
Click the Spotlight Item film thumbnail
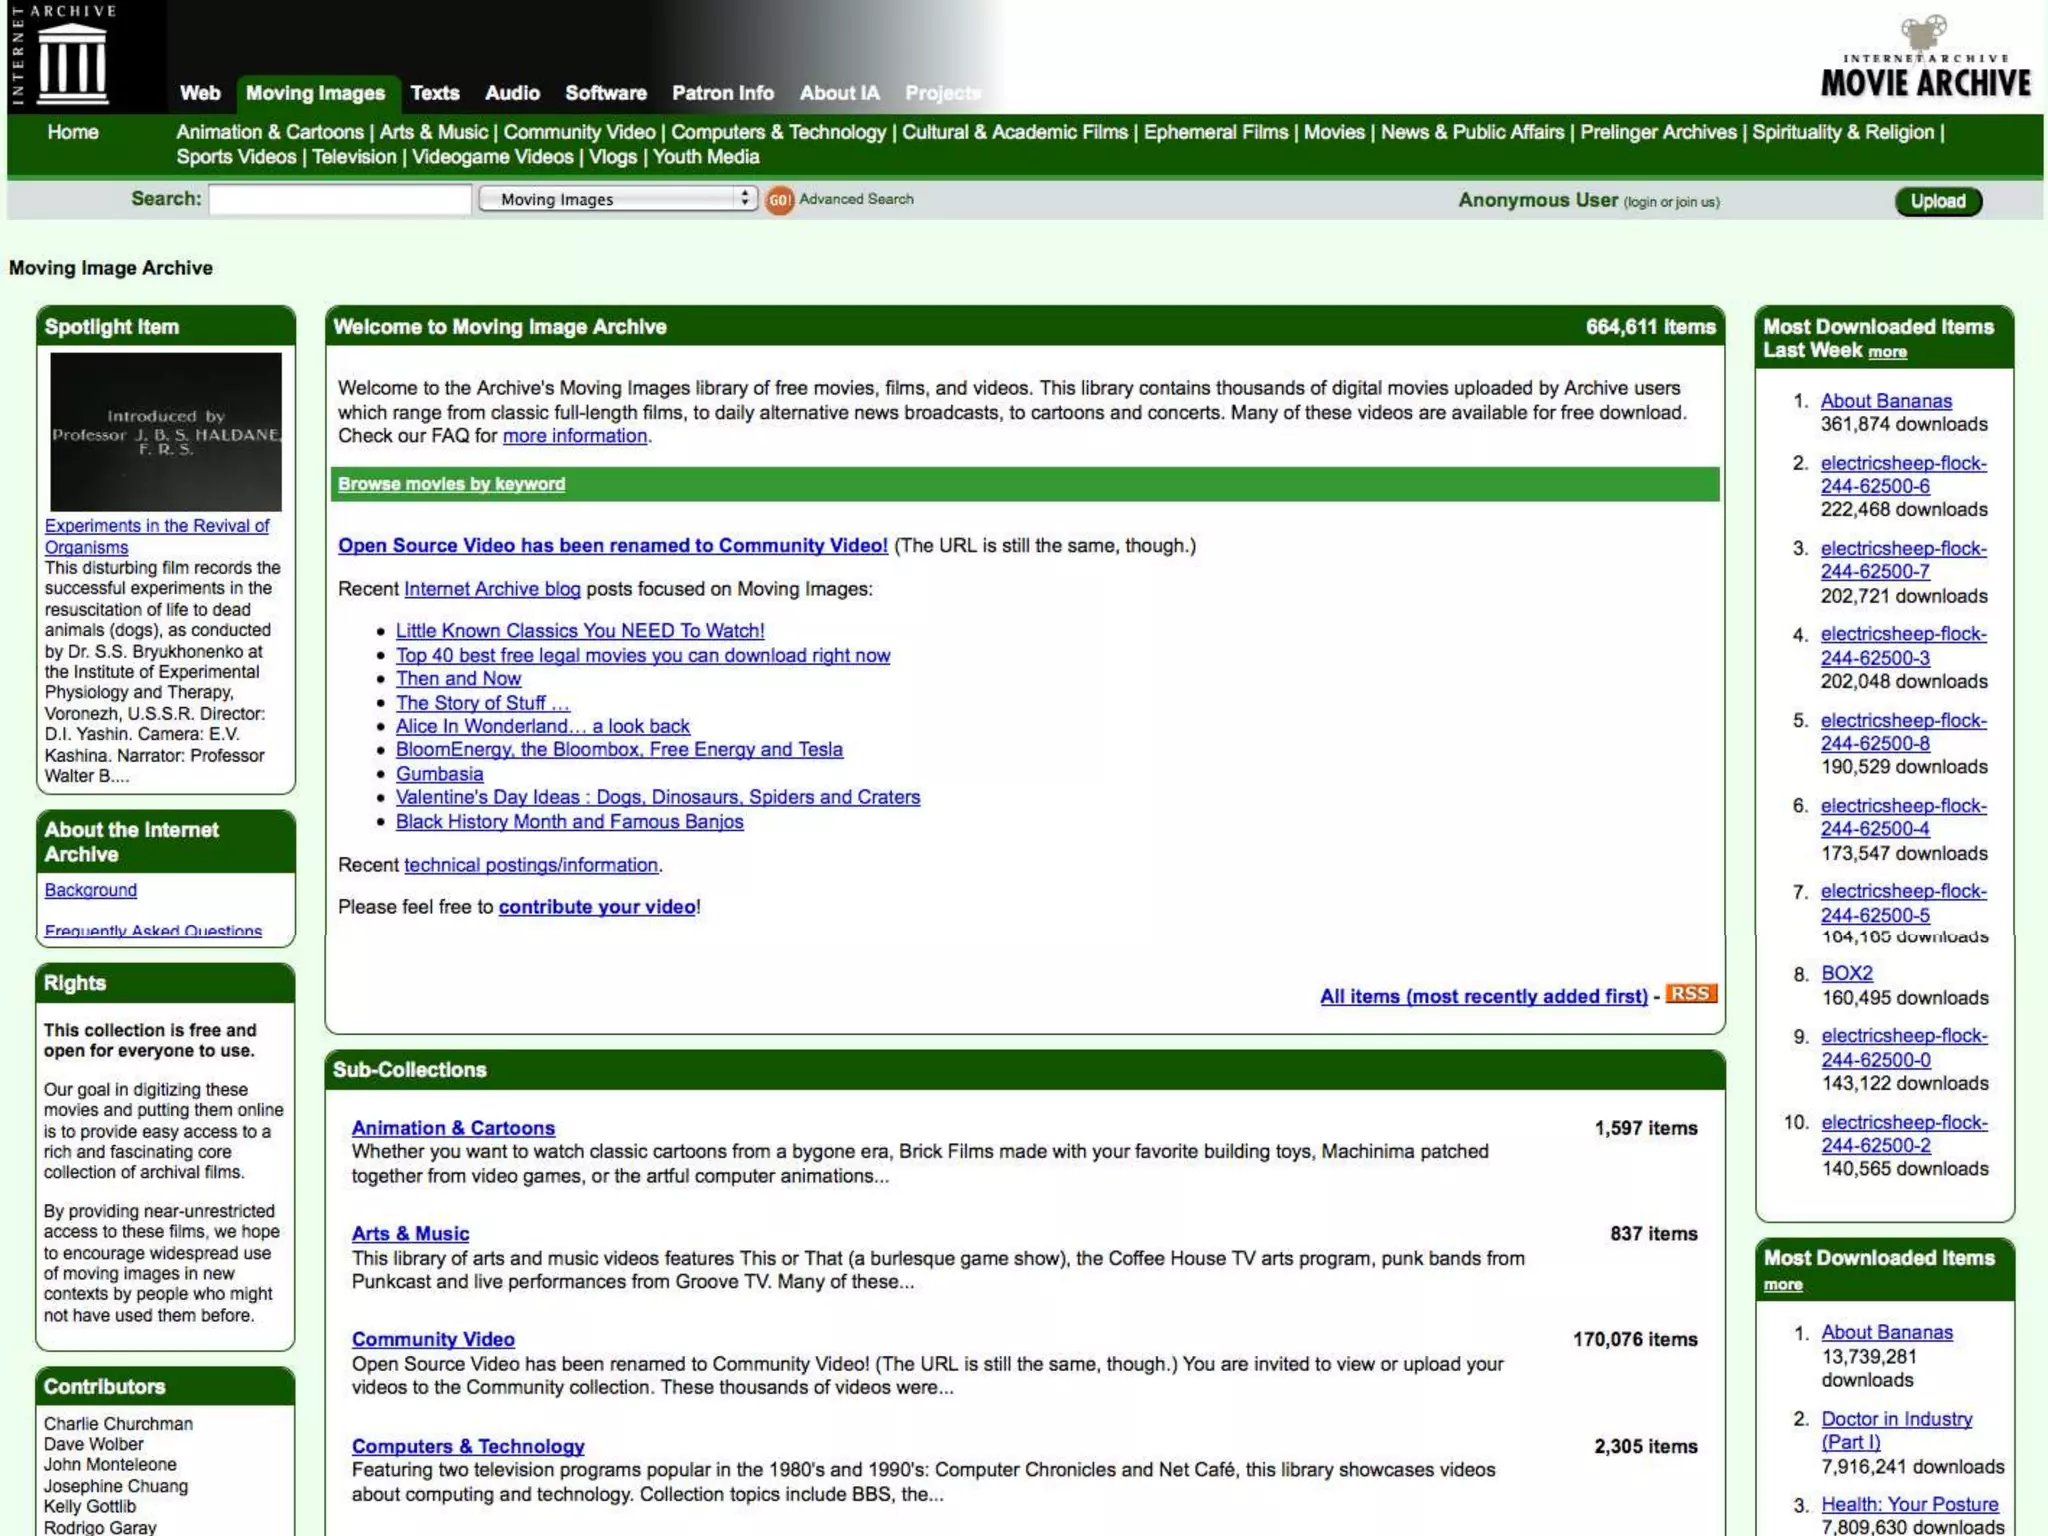pos(166,432)
